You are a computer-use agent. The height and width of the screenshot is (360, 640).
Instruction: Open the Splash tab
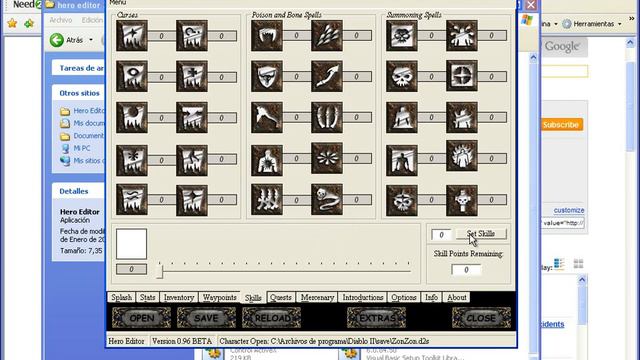coord(122,297)
